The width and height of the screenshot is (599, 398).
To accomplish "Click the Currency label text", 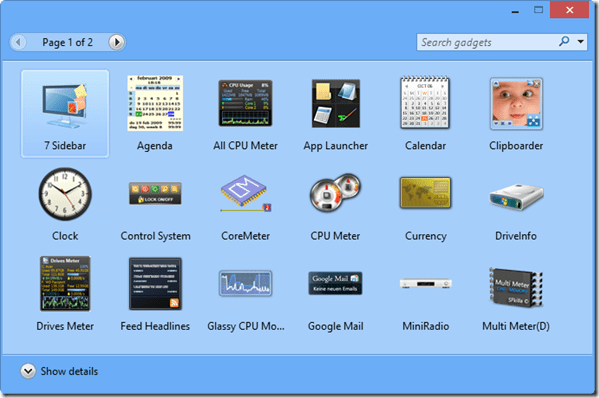I will pos(426,236).
